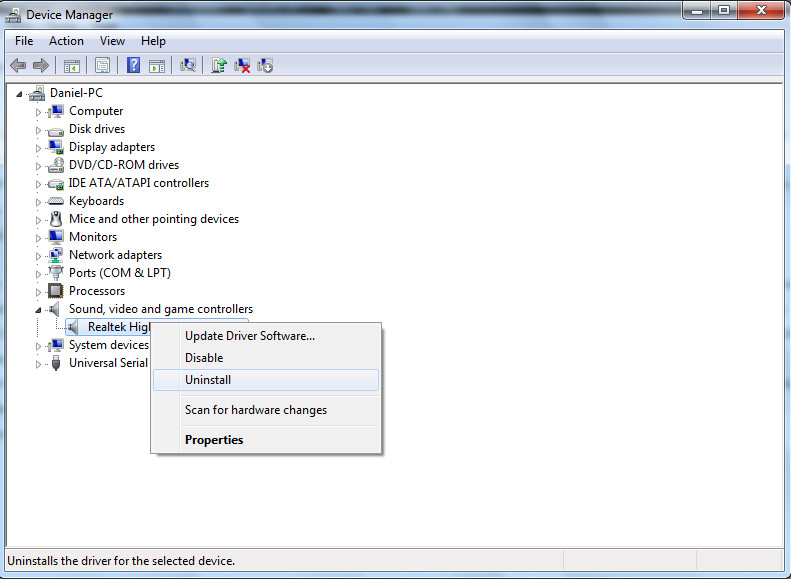Expand the Display adapters node arrow
The height and width of the screenshot is (579, 791).
(x=38, y=148)
